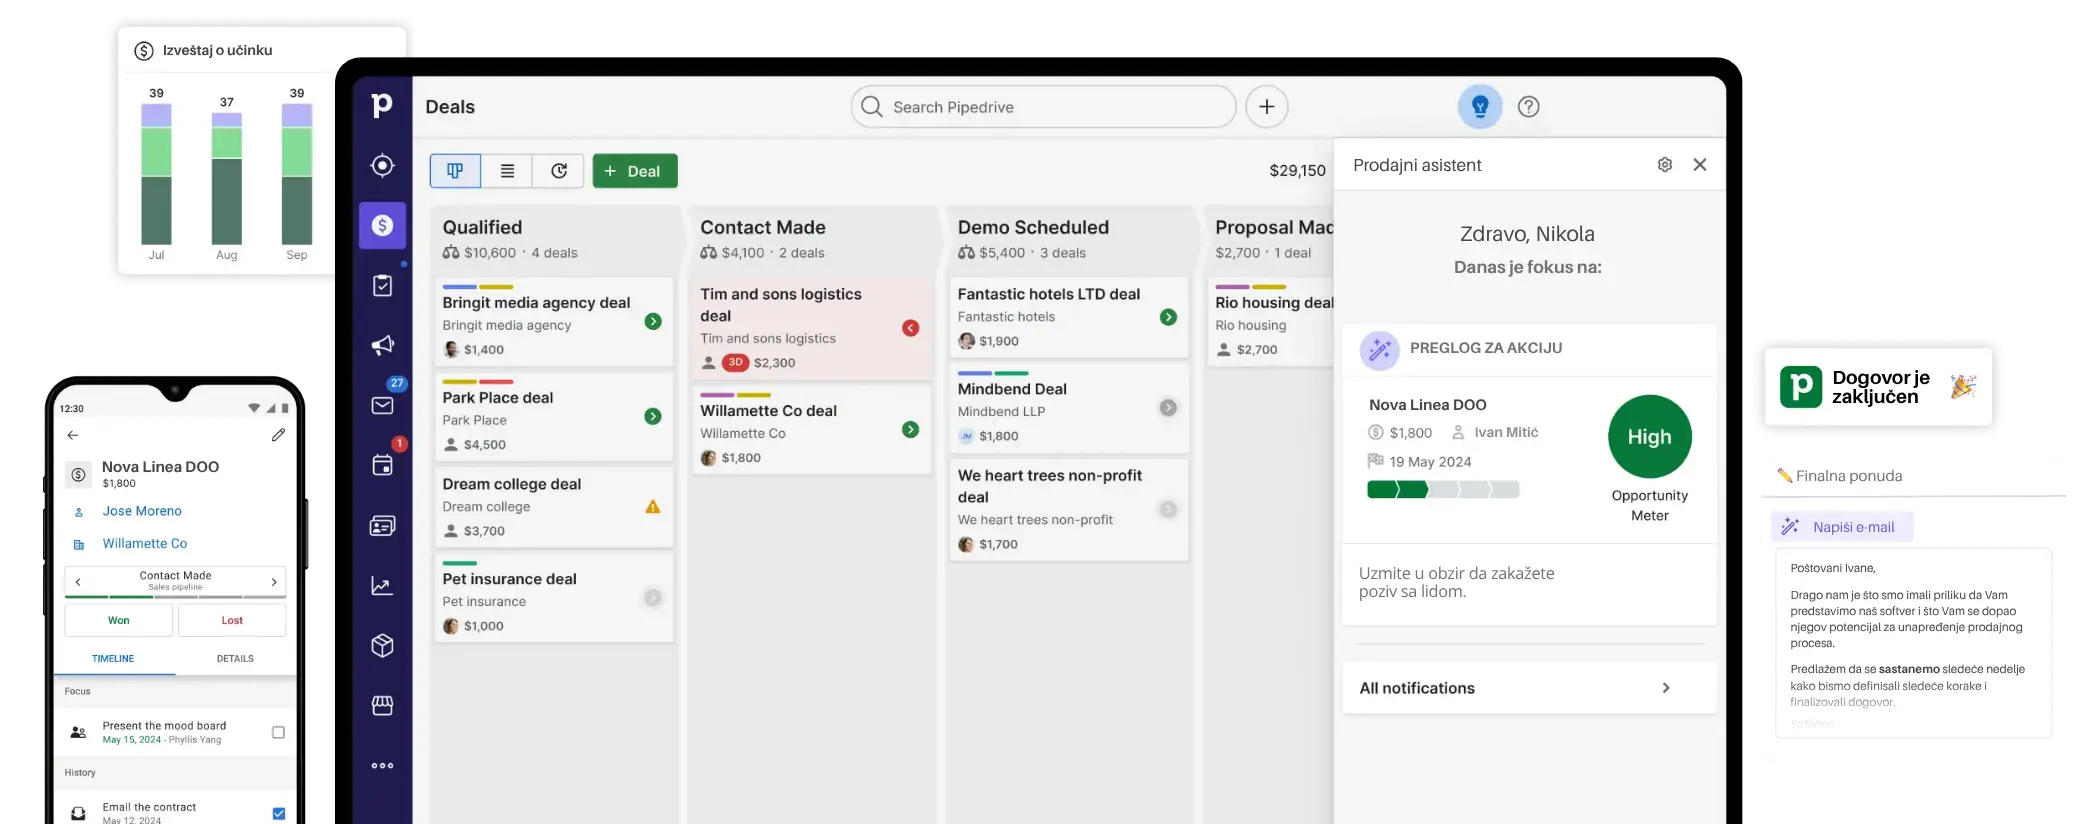Switch to pipeline kanban view
The image size is (2100, 824).
coord(455,171)
